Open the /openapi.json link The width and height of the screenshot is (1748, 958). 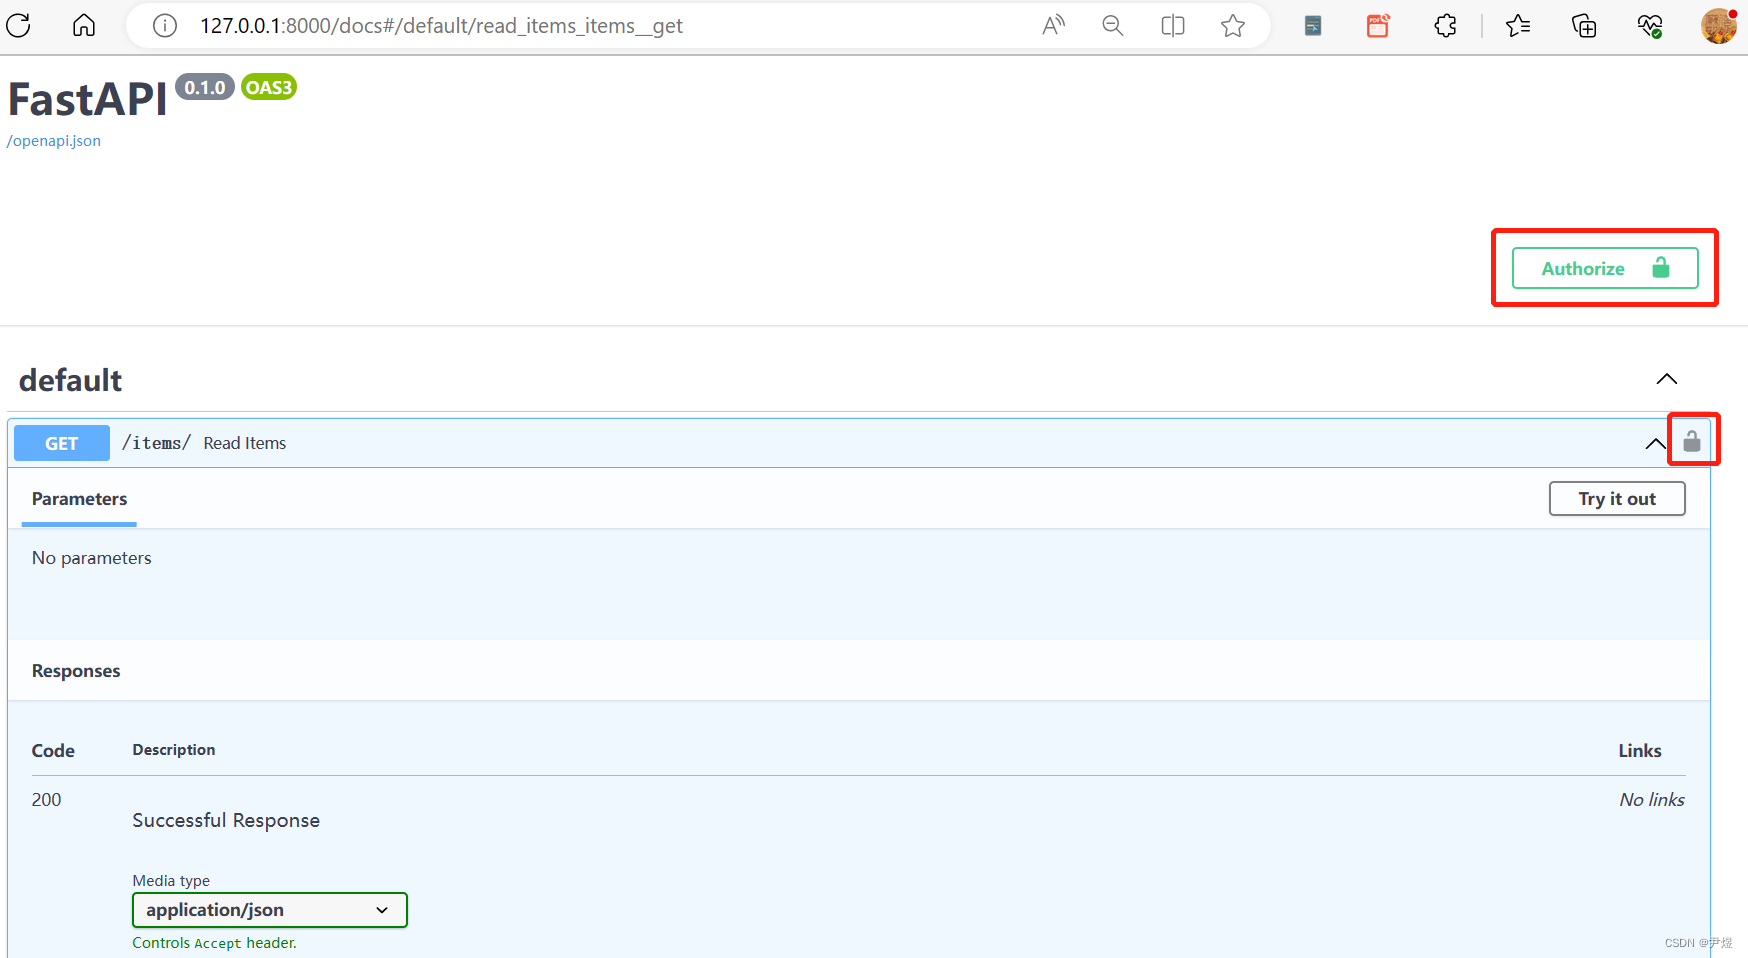coord(54,141)
